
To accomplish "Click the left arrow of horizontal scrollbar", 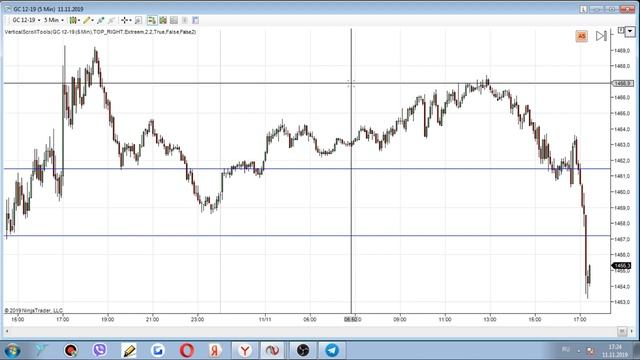I will [x=7, y=331].
